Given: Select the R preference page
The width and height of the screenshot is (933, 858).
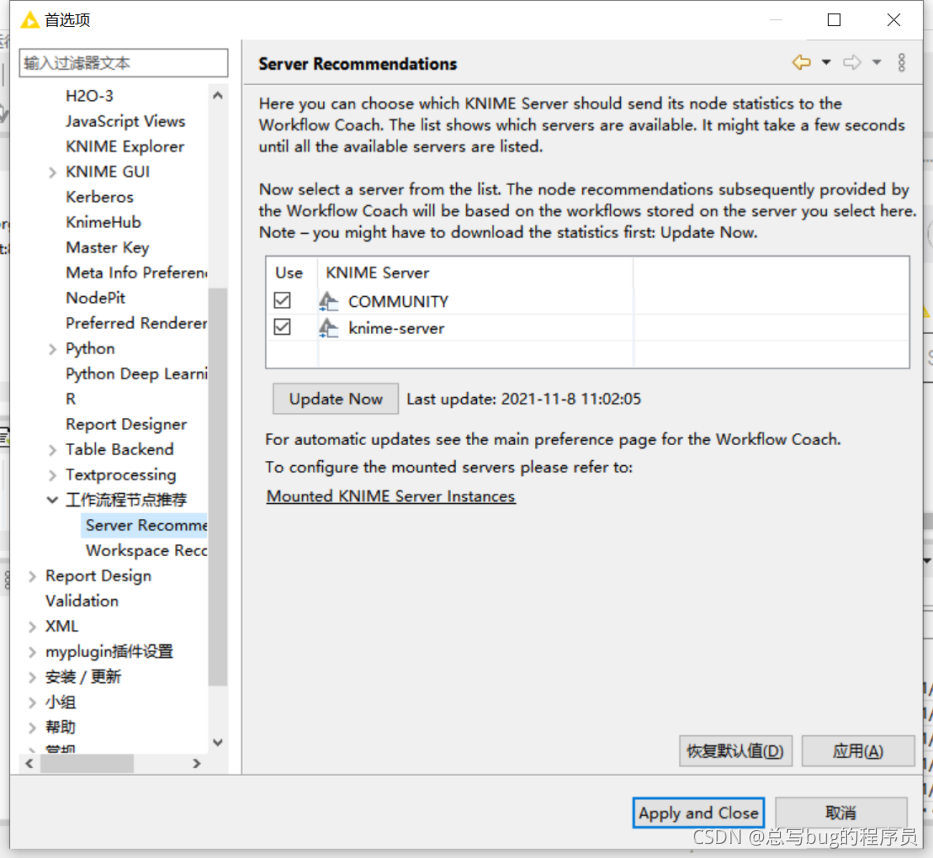Looking at the screenshot, I should (71, 399).
